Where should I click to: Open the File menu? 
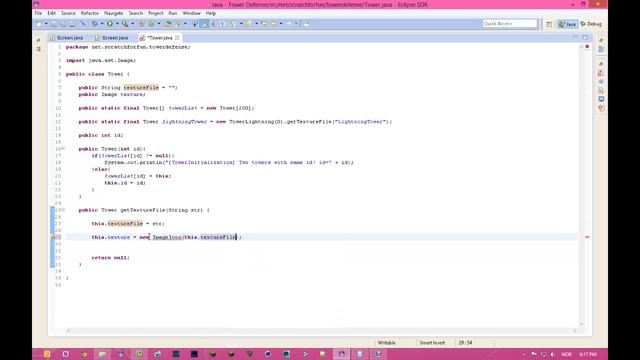tap(38, 13)
